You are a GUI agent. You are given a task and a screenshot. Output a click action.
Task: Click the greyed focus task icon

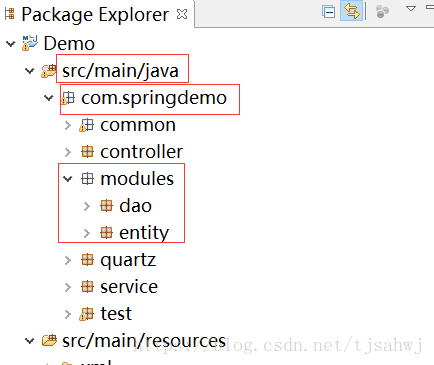382,11
